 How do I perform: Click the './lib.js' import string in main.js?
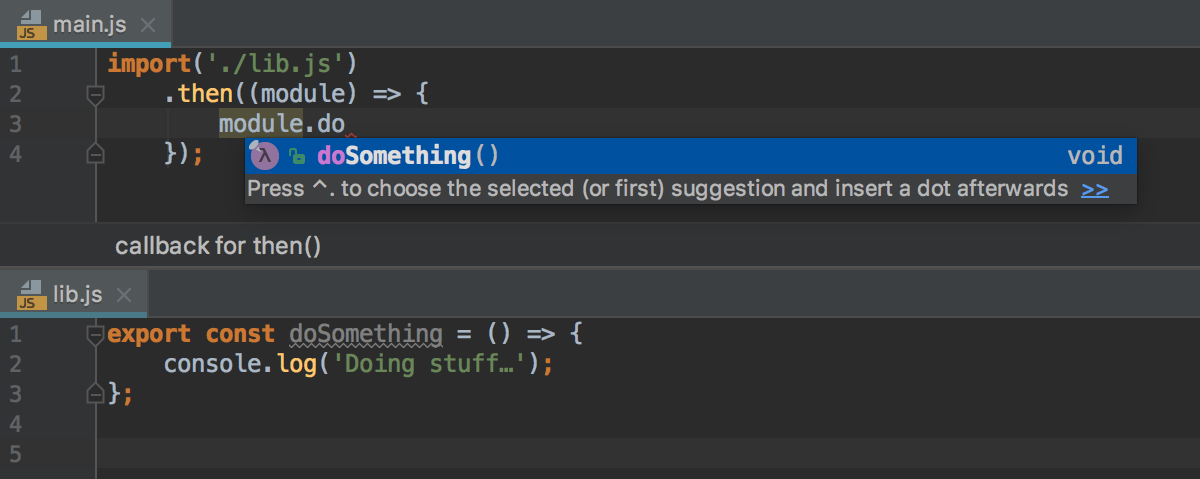(274, 65)
